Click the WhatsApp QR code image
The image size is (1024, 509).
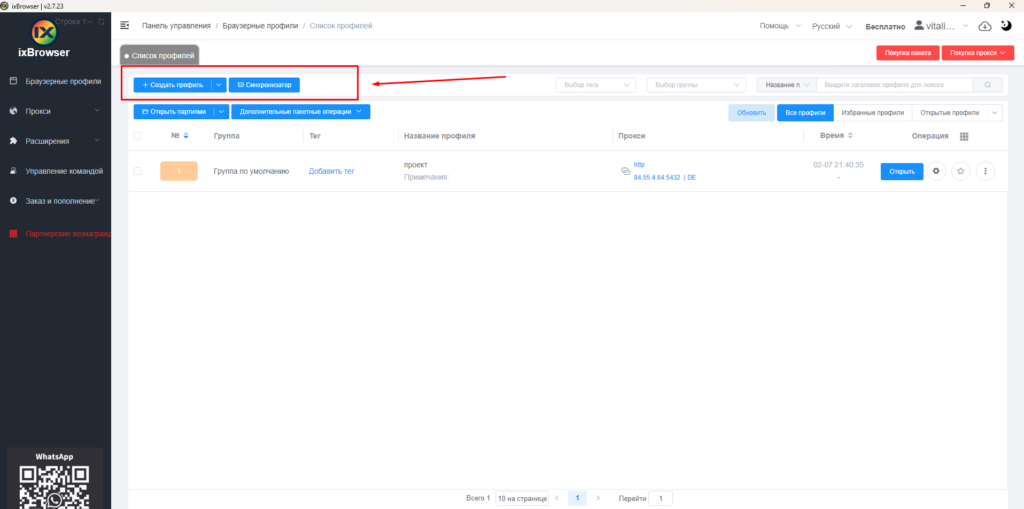[x=55, y=487]
